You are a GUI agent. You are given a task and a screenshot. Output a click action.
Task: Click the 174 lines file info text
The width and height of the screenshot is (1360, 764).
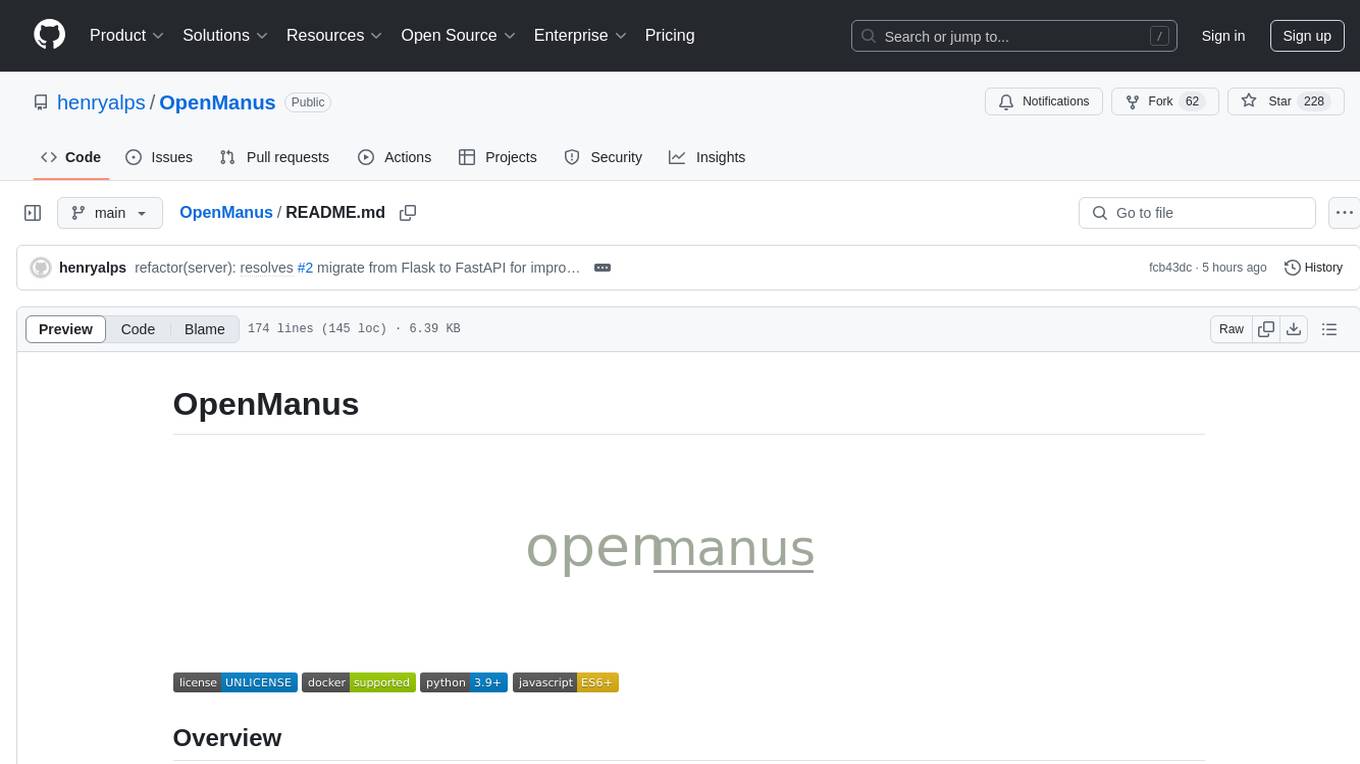(x=354, y=329)
